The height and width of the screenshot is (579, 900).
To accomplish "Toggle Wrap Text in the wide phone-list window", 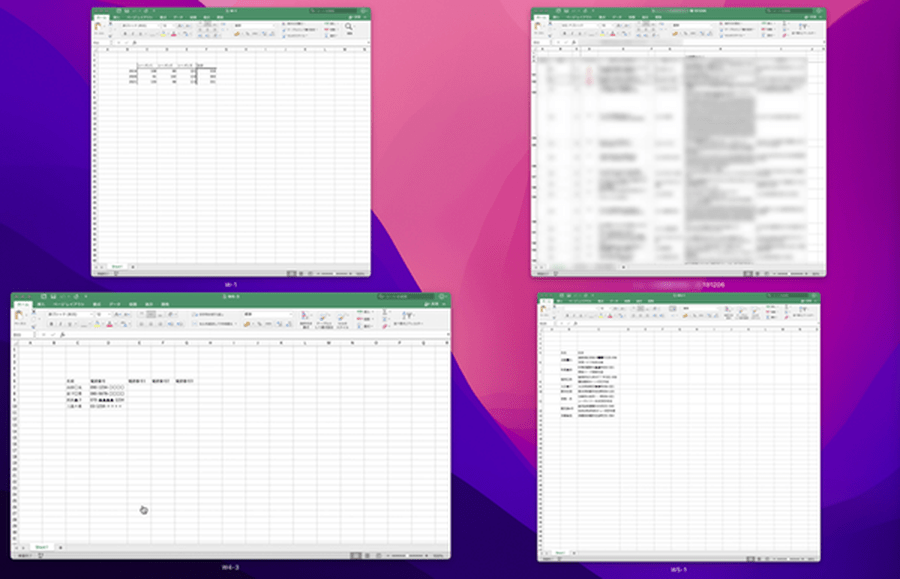I will point(210,314).
